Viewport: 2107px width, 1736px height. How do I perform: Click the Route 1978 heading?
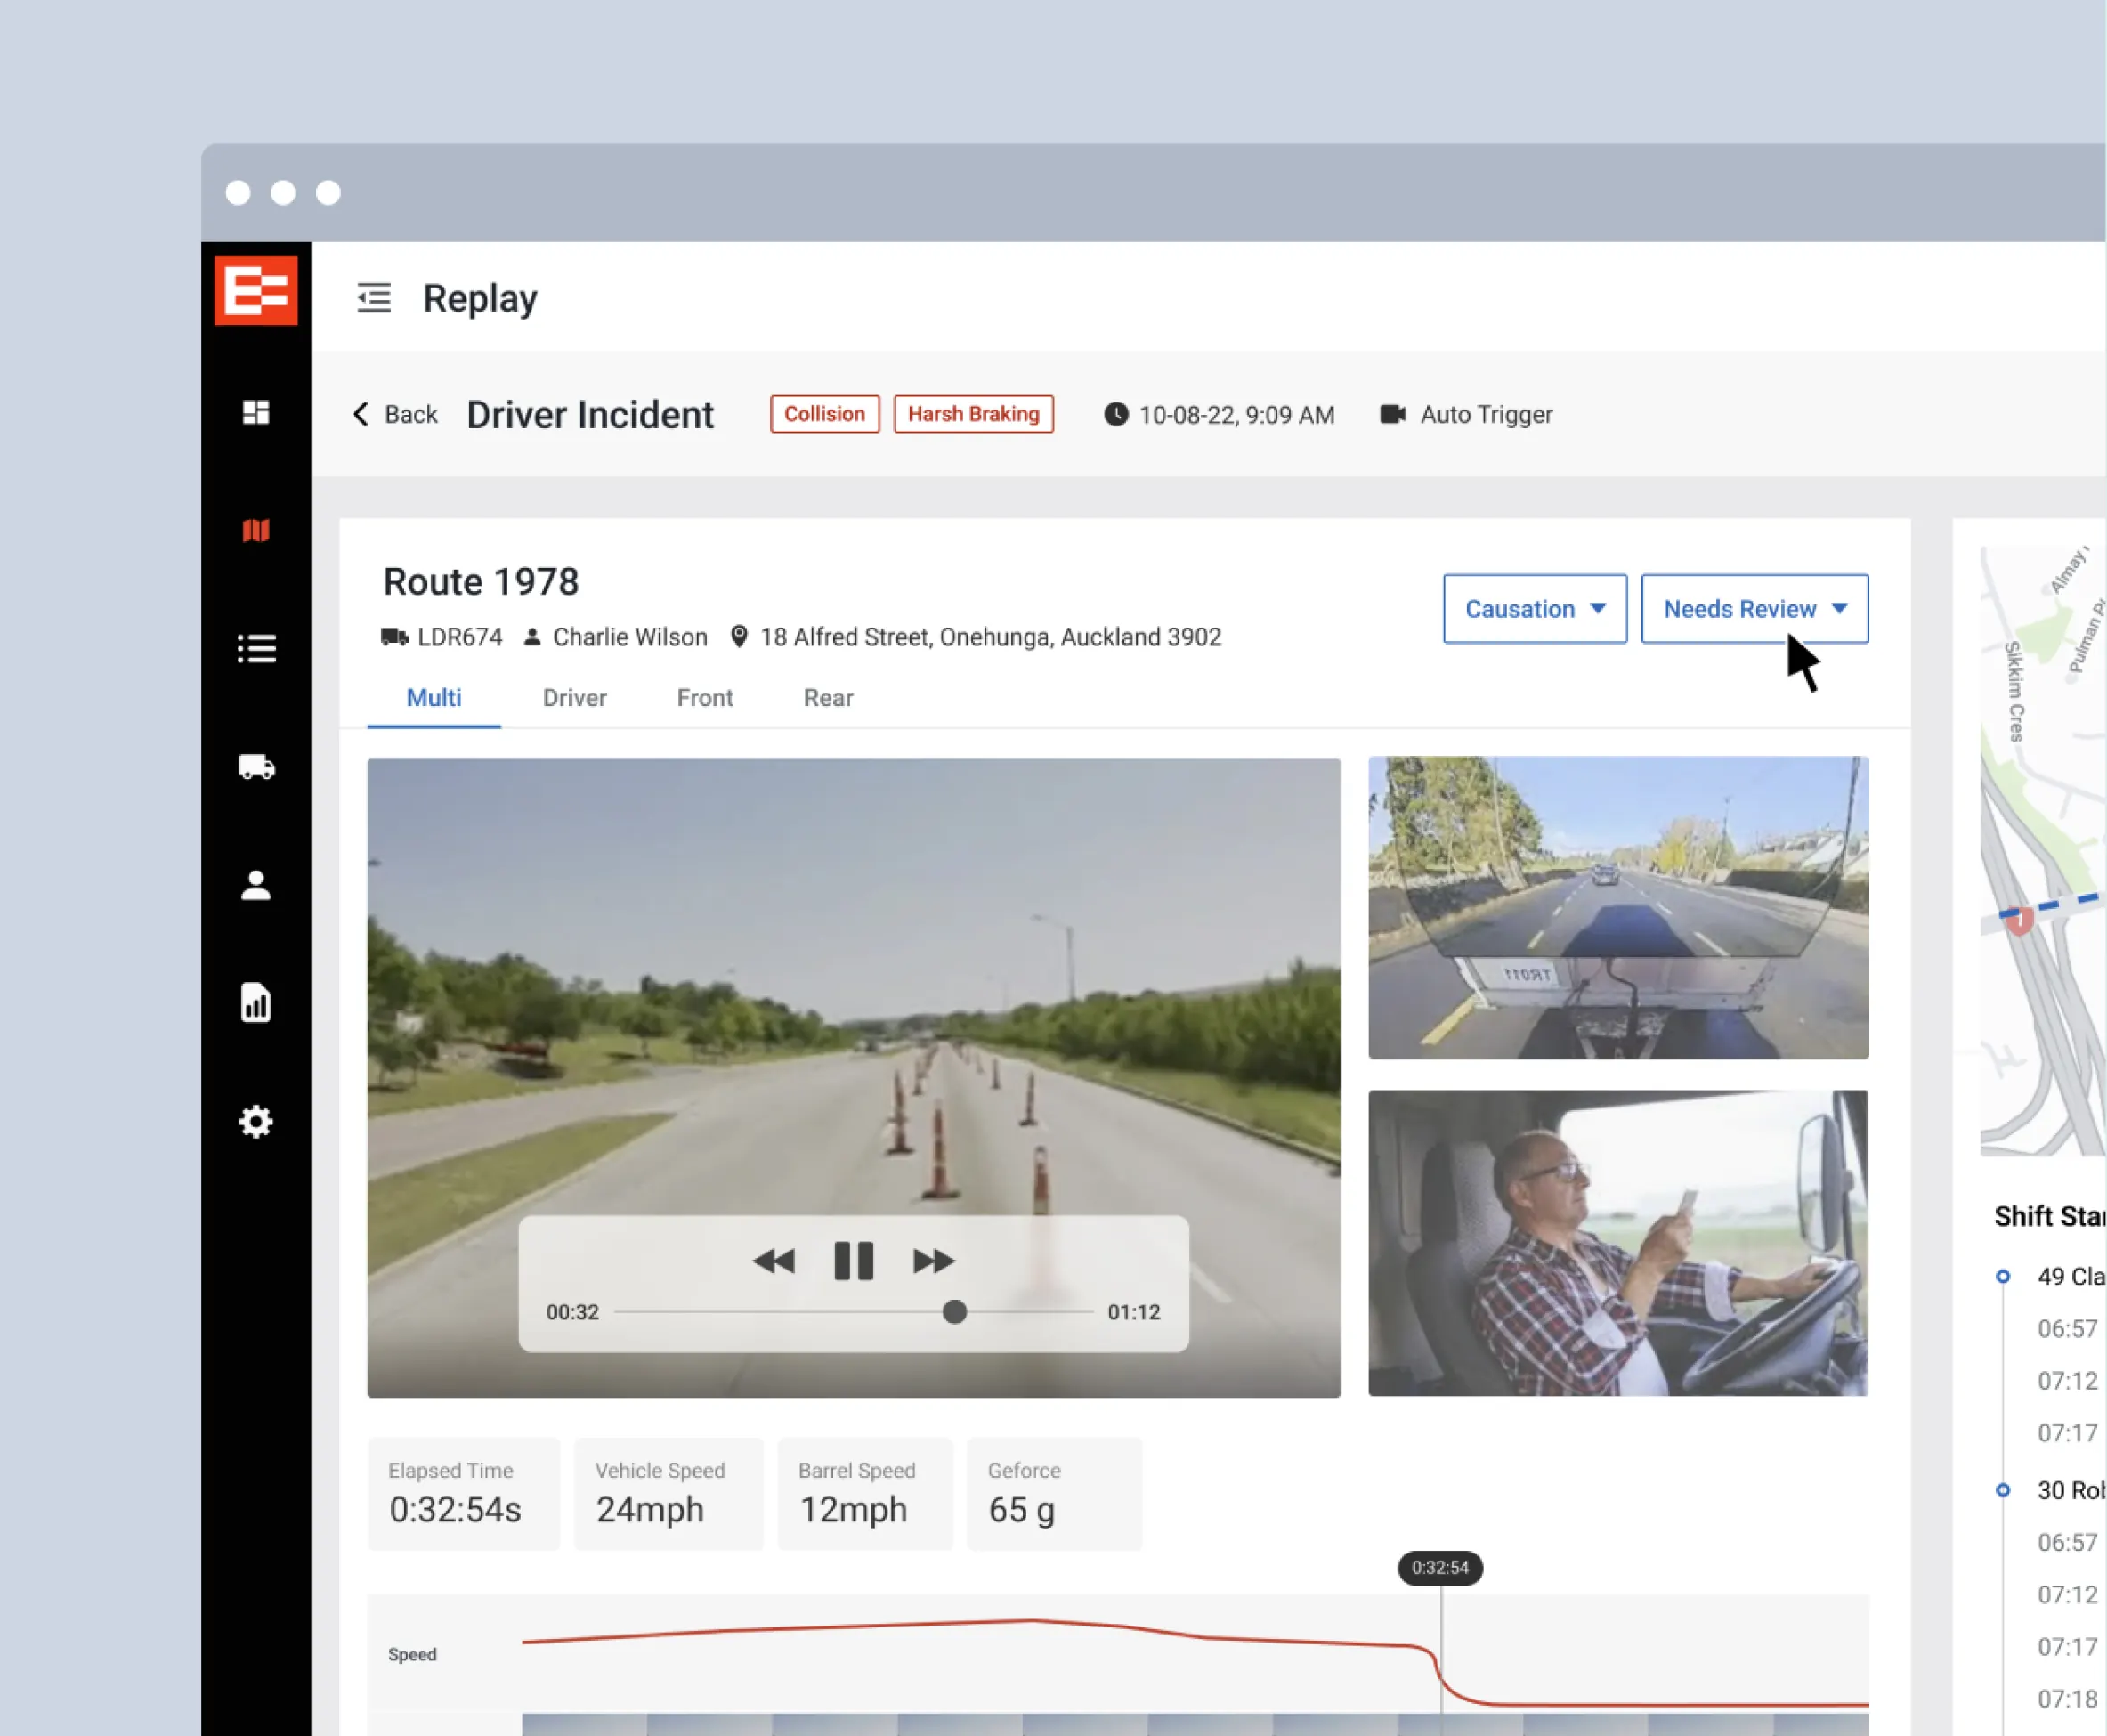coord(481,582)
